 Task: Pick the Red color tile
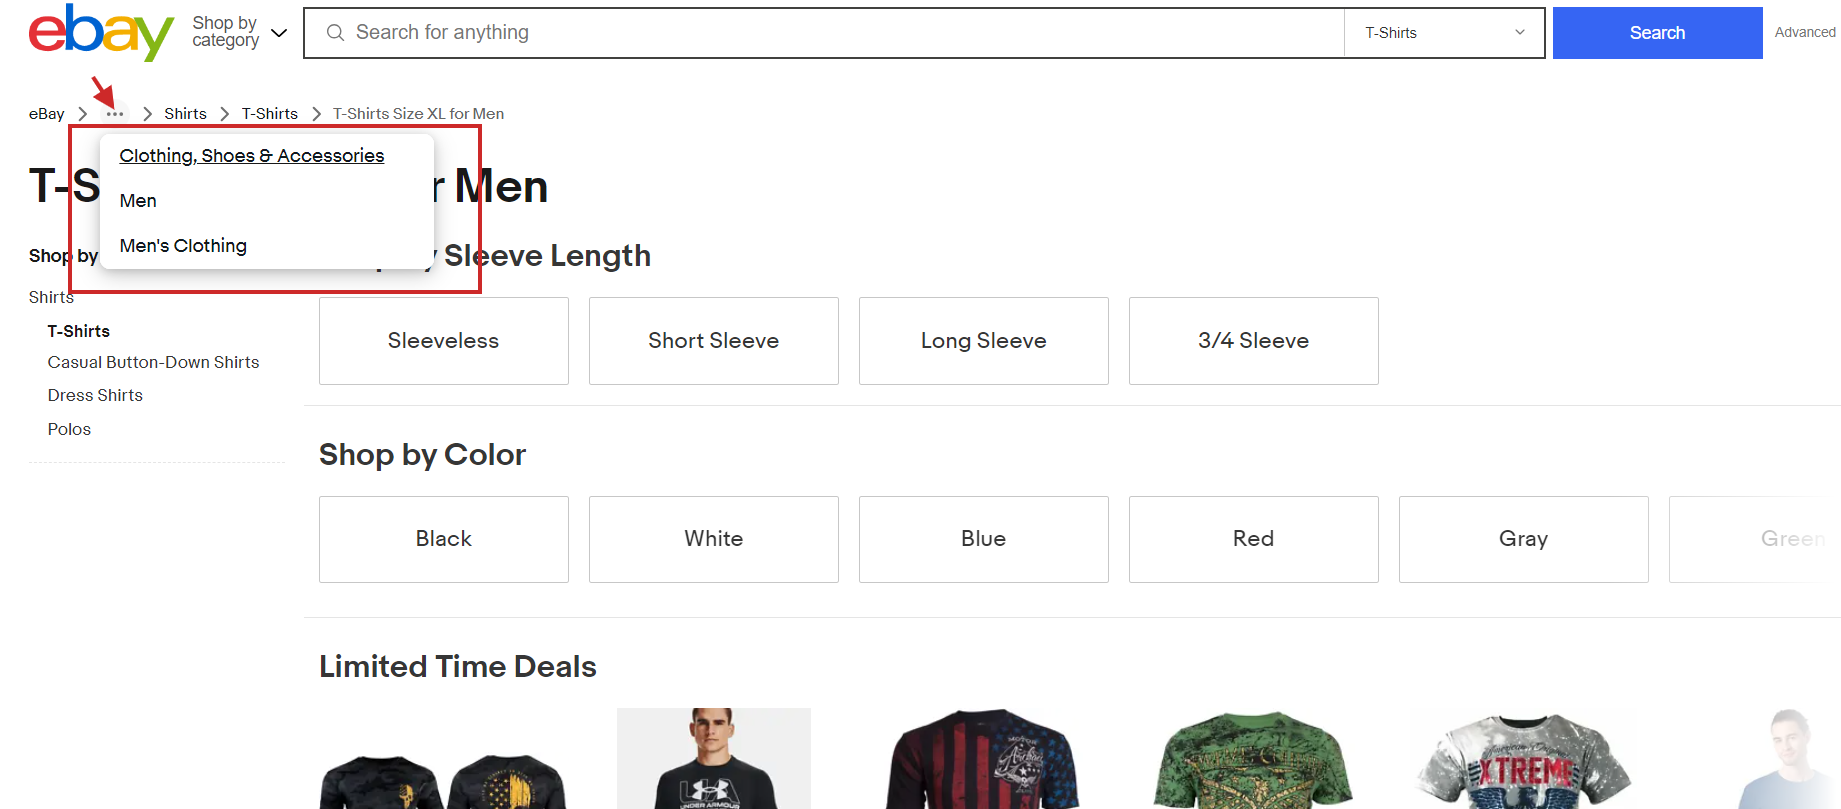tap(1253, 539)
